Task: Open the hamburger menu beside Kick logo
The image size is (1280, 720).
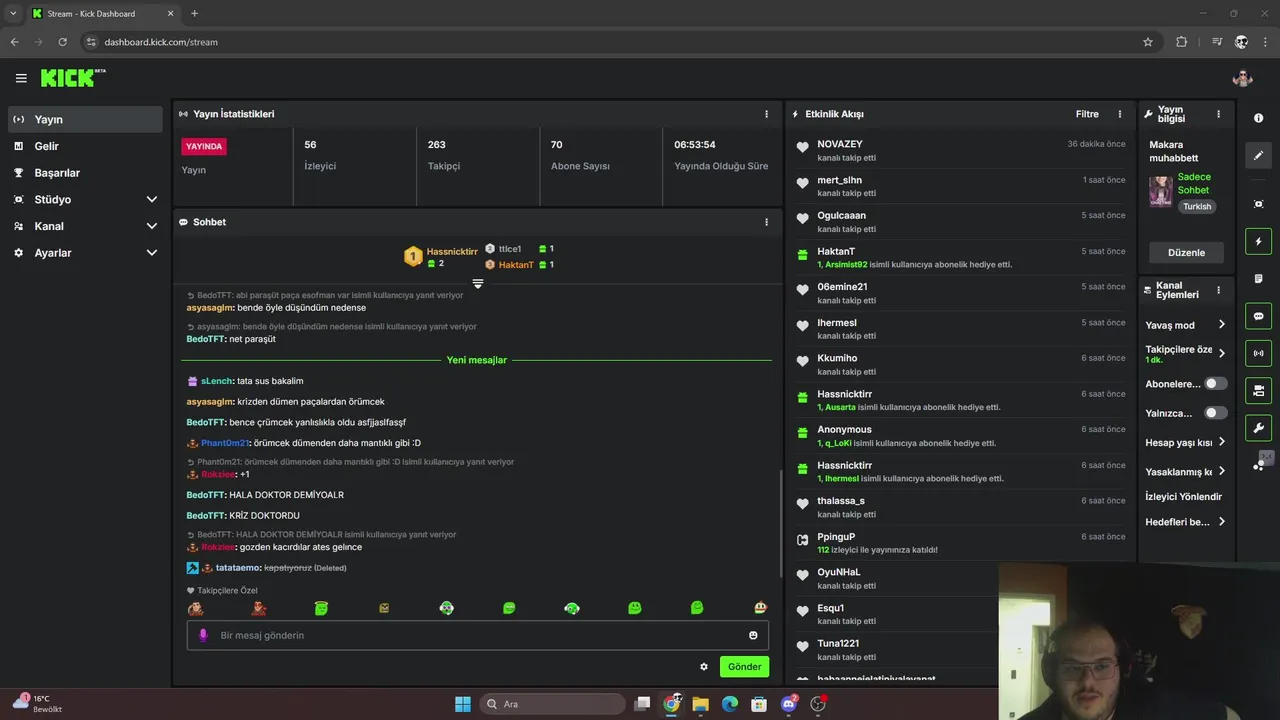Action: pyautogui.click(x=21, y=78)
